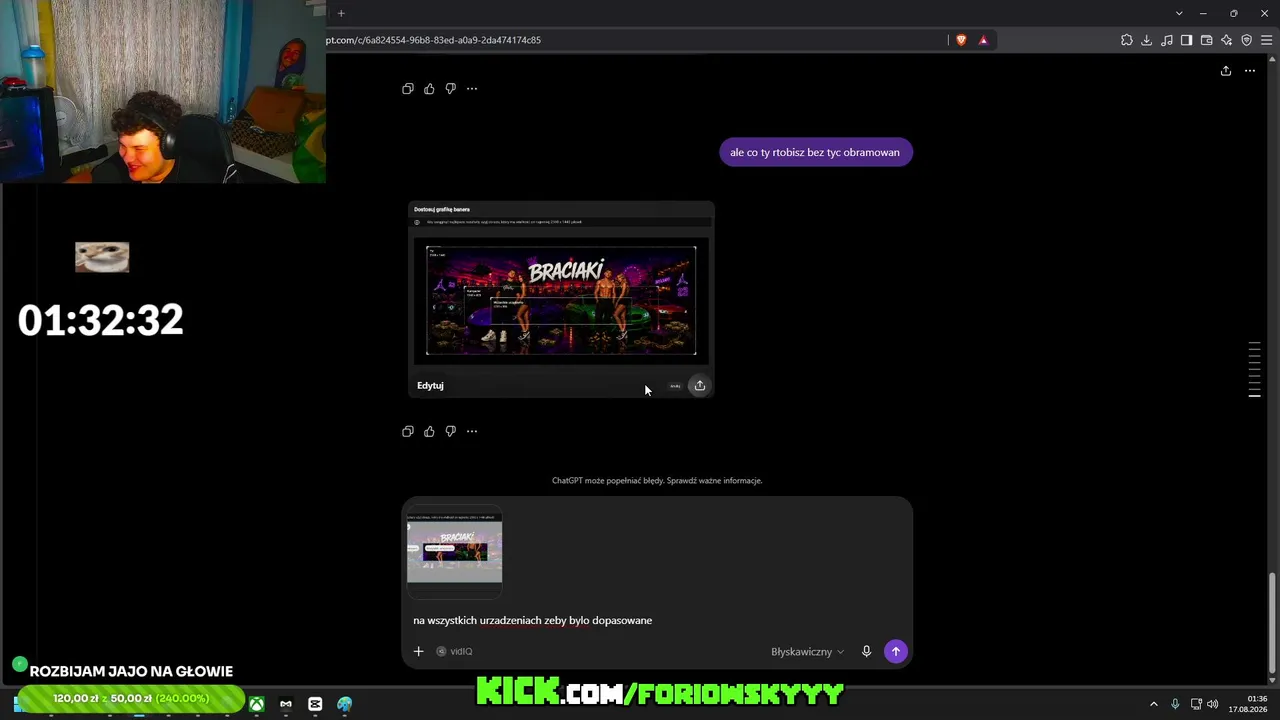Screen dimensions: 1280x720
Task: Open the browser downloads icon
Action: (1147, 40)
